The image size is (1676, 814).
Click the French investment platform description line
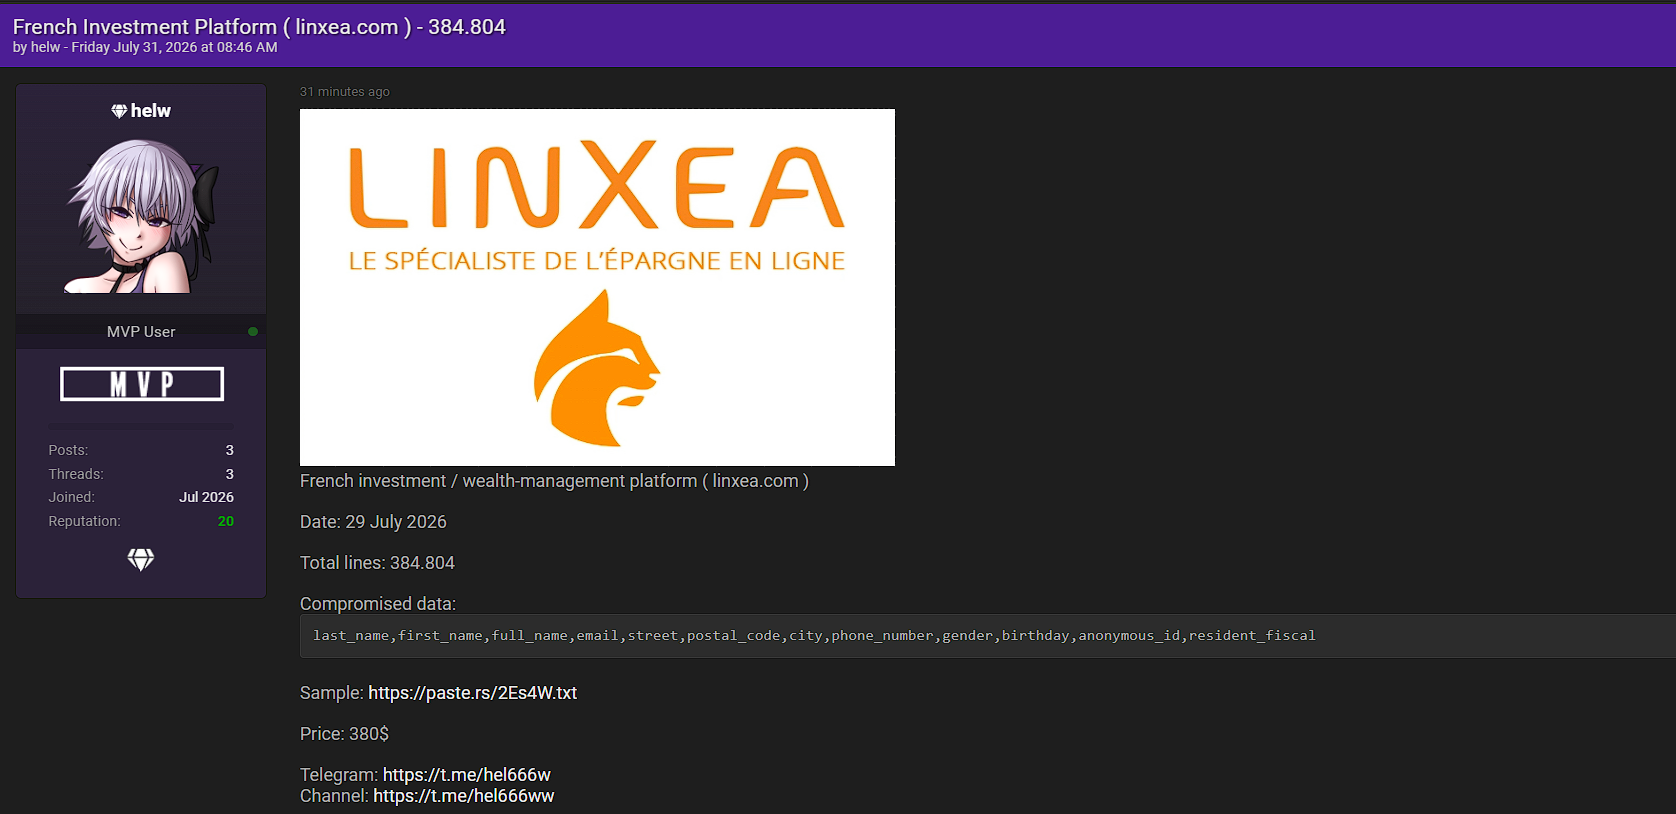click(x=554, y=481)
